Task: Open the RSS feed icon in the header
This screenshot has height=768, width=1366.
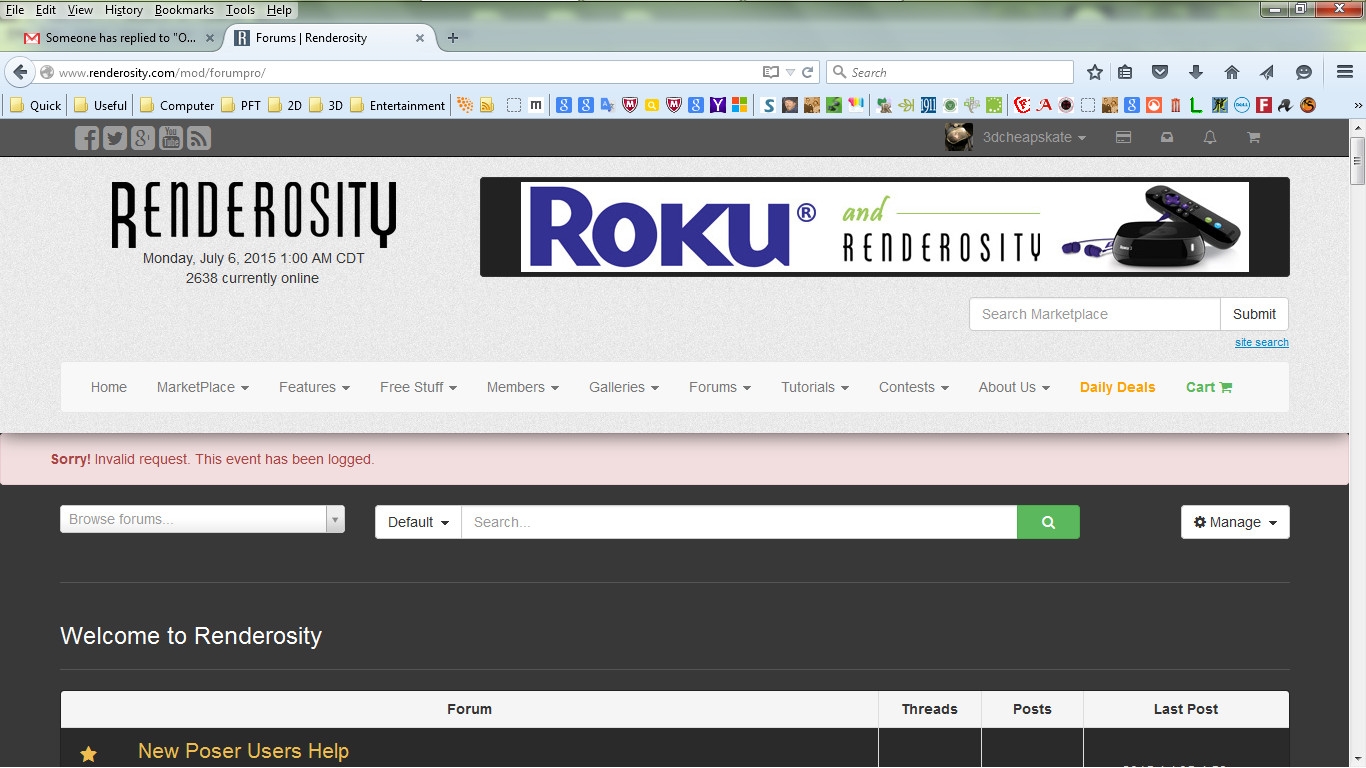Action: click(199, 138)
